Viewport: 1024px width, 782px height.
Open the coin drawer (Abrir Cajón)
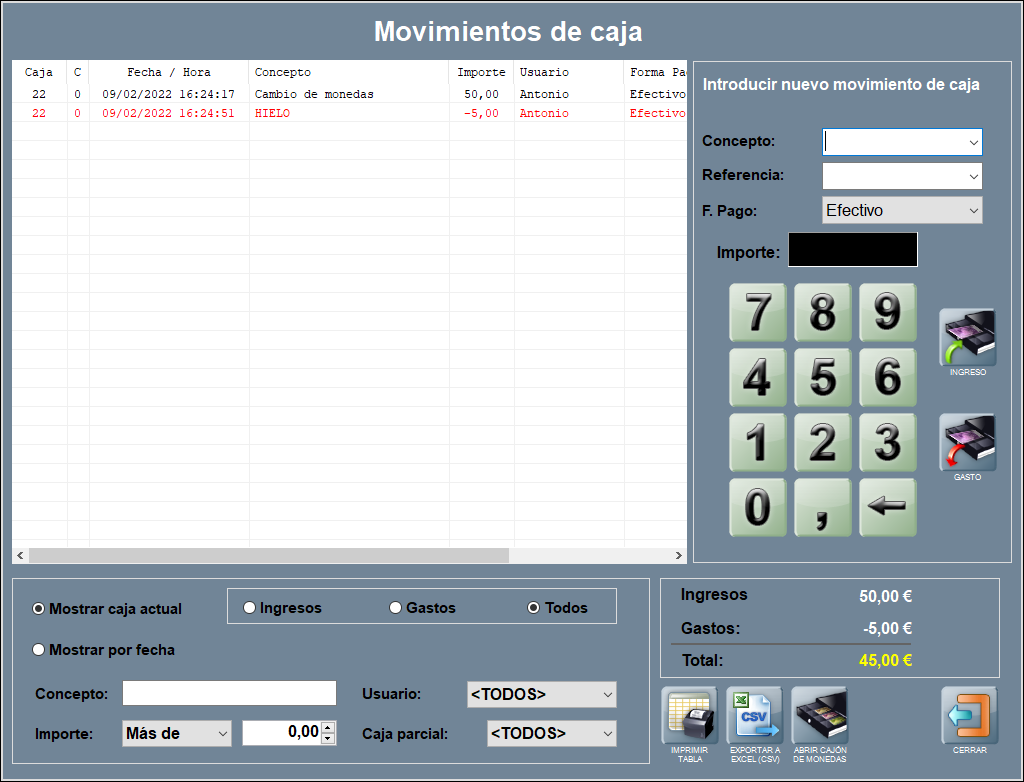coord(819,716)
